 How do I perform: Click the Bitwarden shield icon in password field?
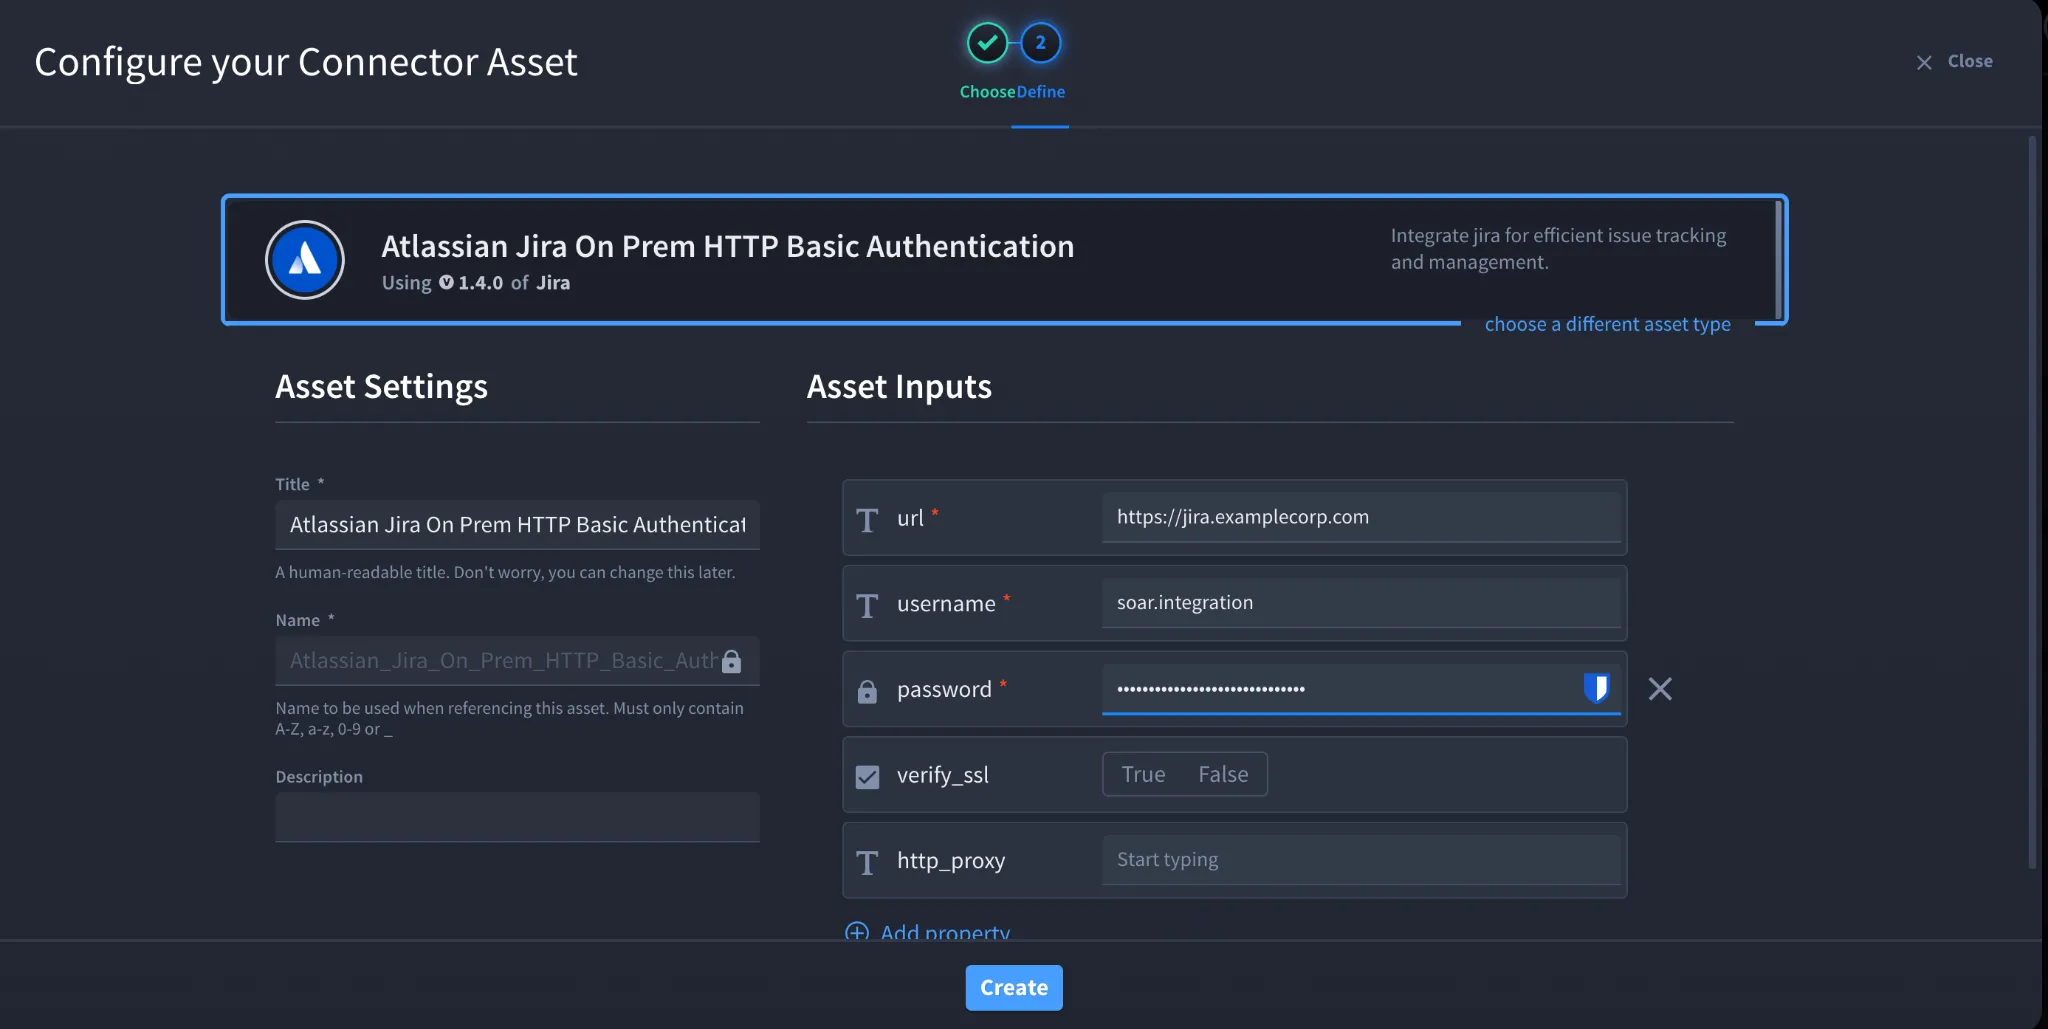[x=1596, y=688]
